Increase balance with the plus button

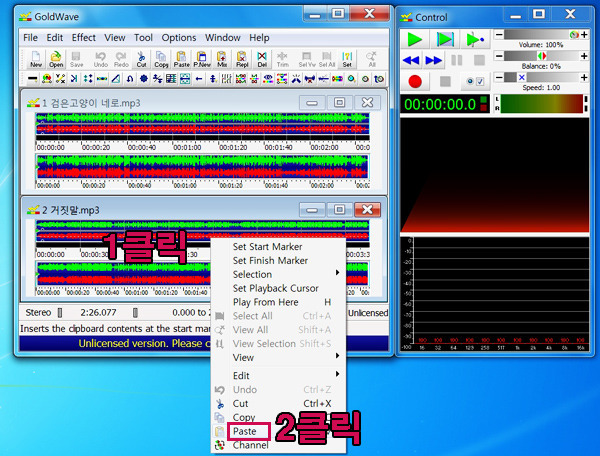[584, 56]
